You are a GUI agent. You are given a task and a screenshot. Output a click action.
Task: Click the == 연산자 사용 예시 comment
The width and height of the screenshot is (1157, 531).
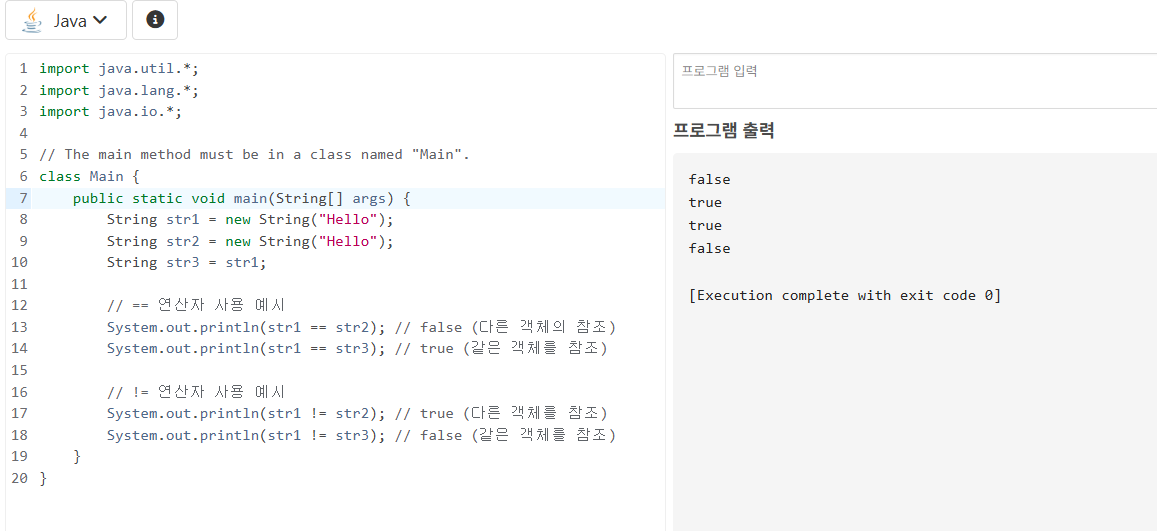(x=196, y=305)
